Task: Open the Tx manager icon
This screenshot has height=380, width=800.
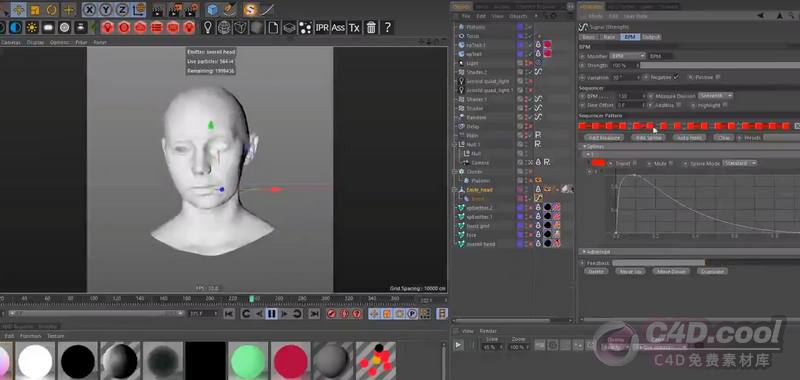Action: [355, 28]
